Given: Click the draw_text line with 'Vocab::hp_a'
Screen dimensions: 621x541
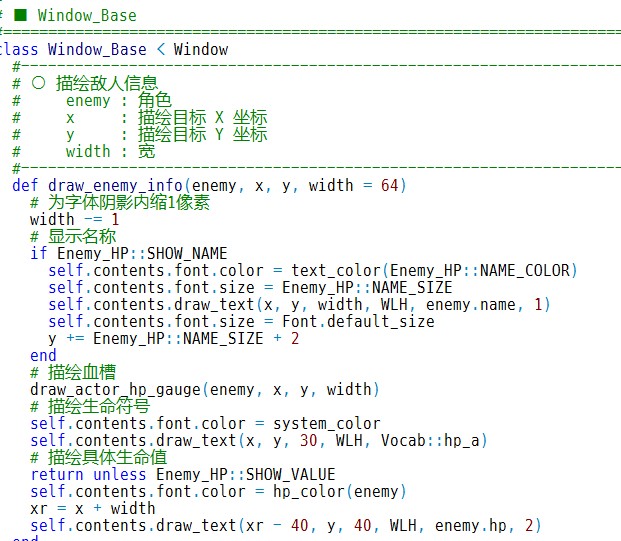Looking at the screenshot, I should 259,441.
